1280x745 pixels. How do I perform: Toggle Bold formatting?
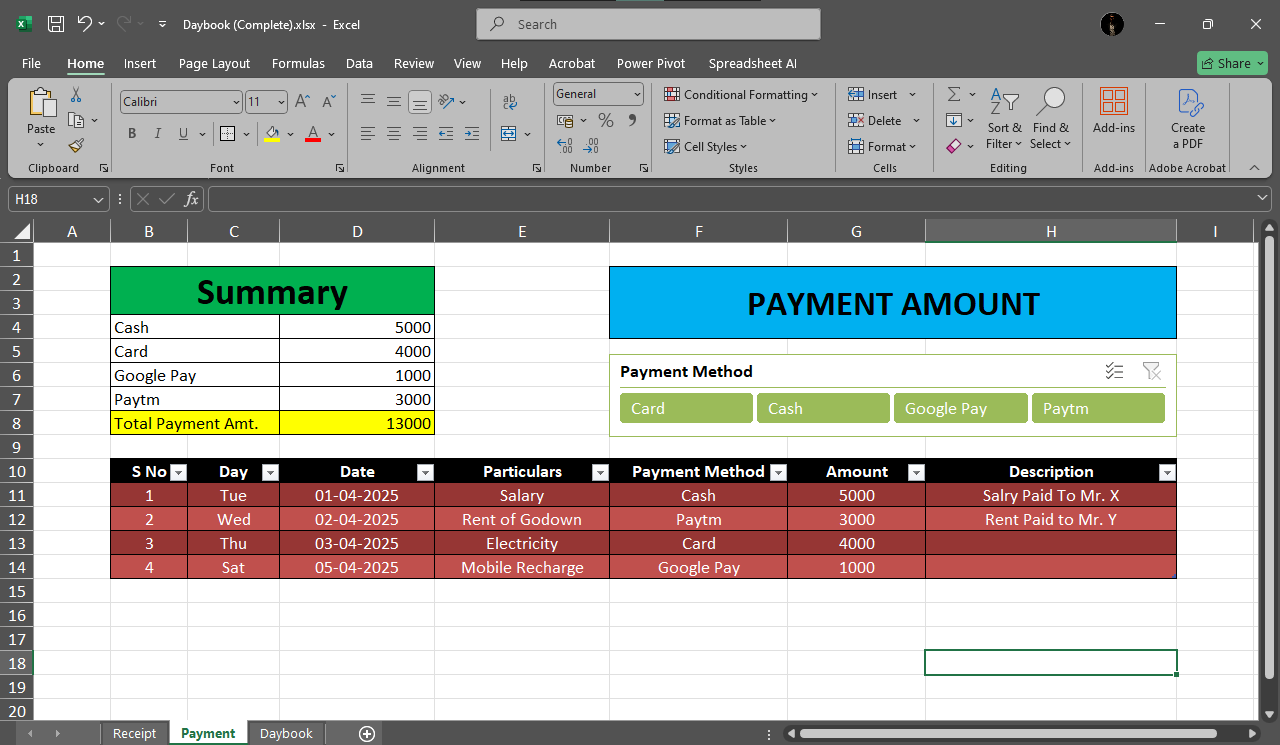tap(132, 134)
